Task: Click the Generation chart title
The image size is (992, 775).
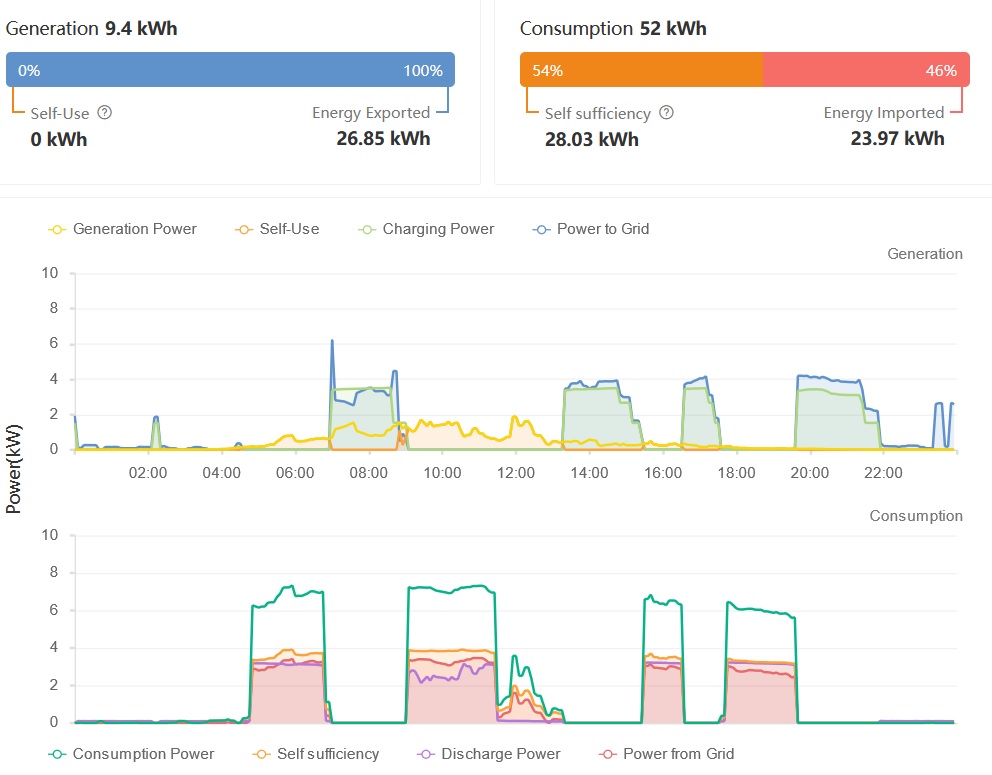Action: pyautogui.click(x=925, y=254)
